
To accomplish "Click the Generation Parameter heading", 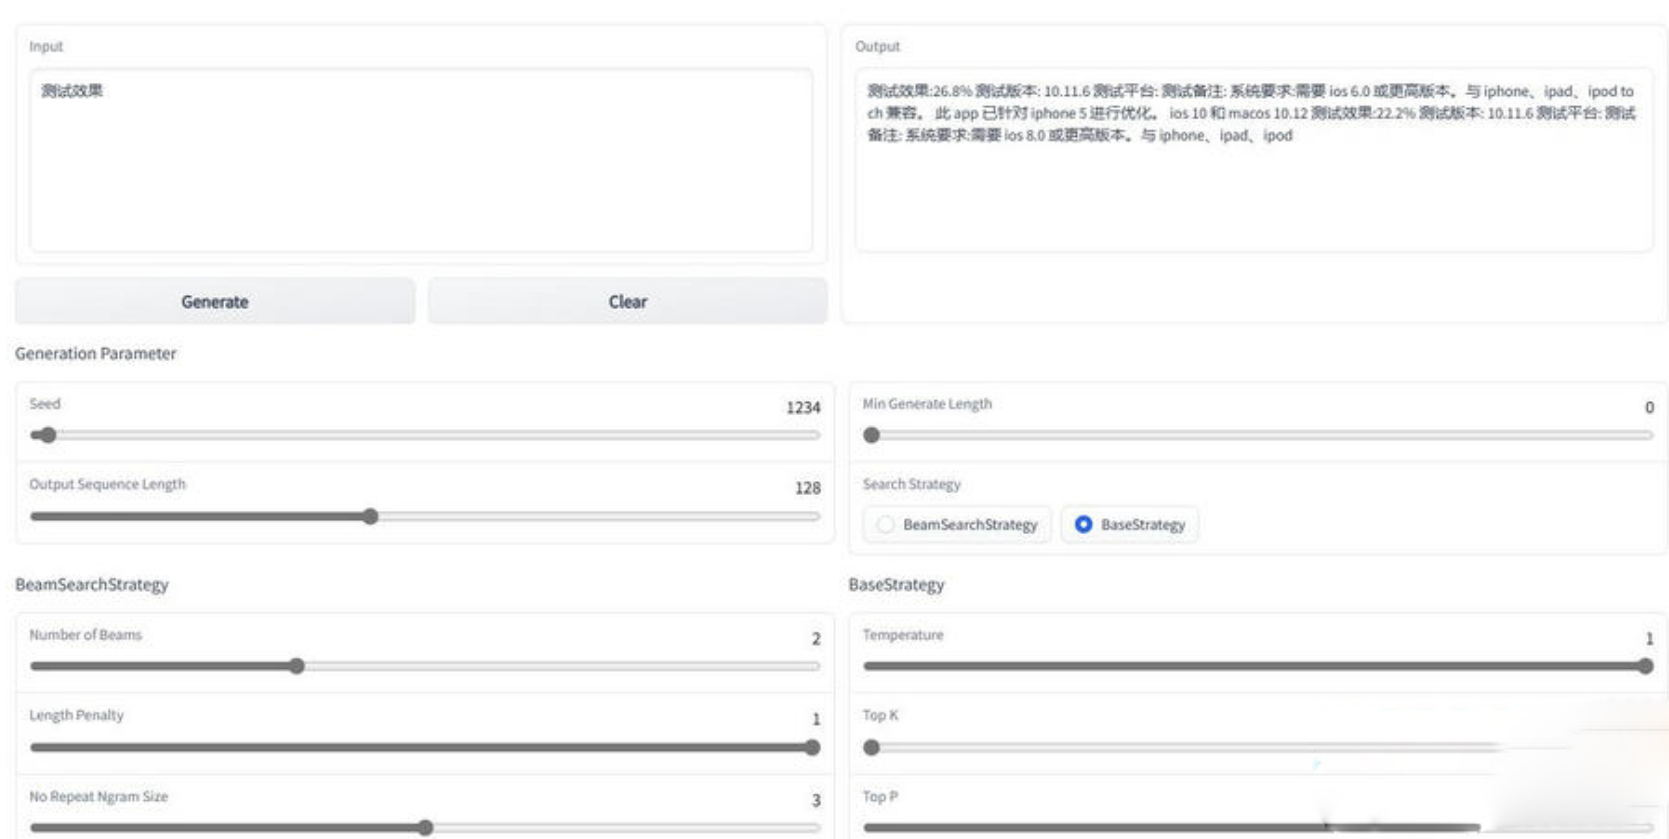I will click(96, 353).
